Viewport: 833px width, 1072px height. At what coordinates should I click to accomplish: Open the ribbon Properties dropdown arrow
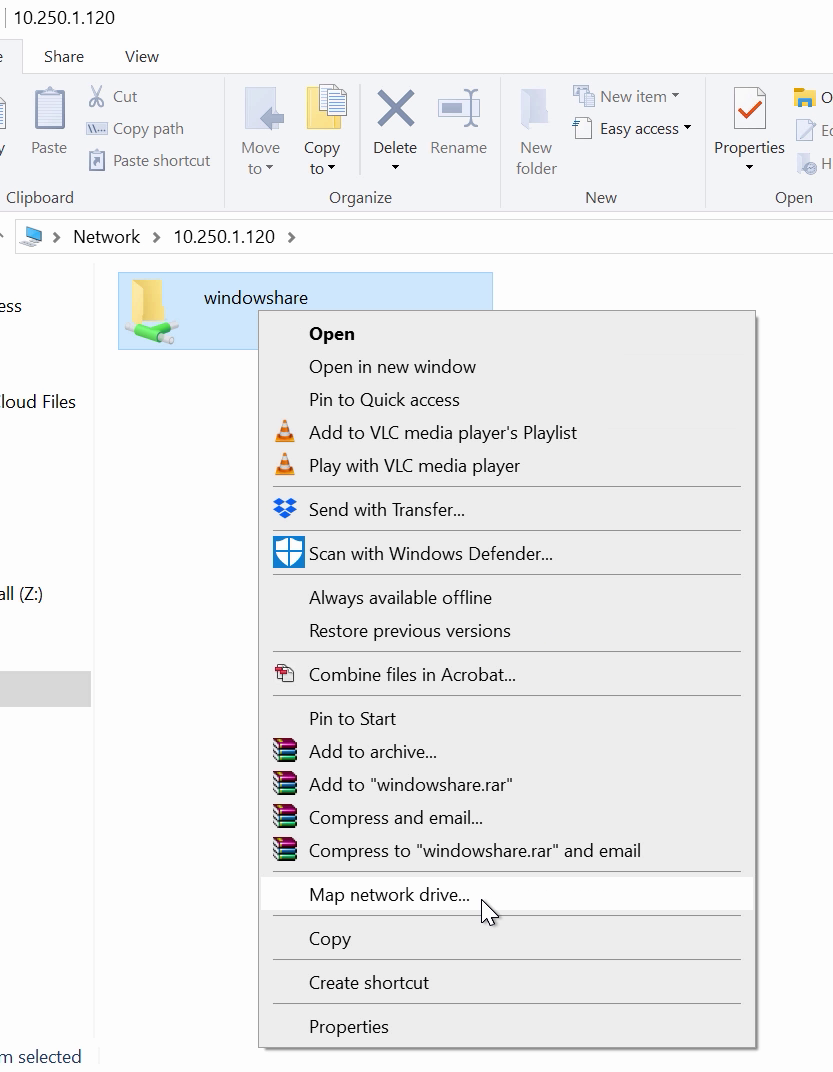click(750, 168)
